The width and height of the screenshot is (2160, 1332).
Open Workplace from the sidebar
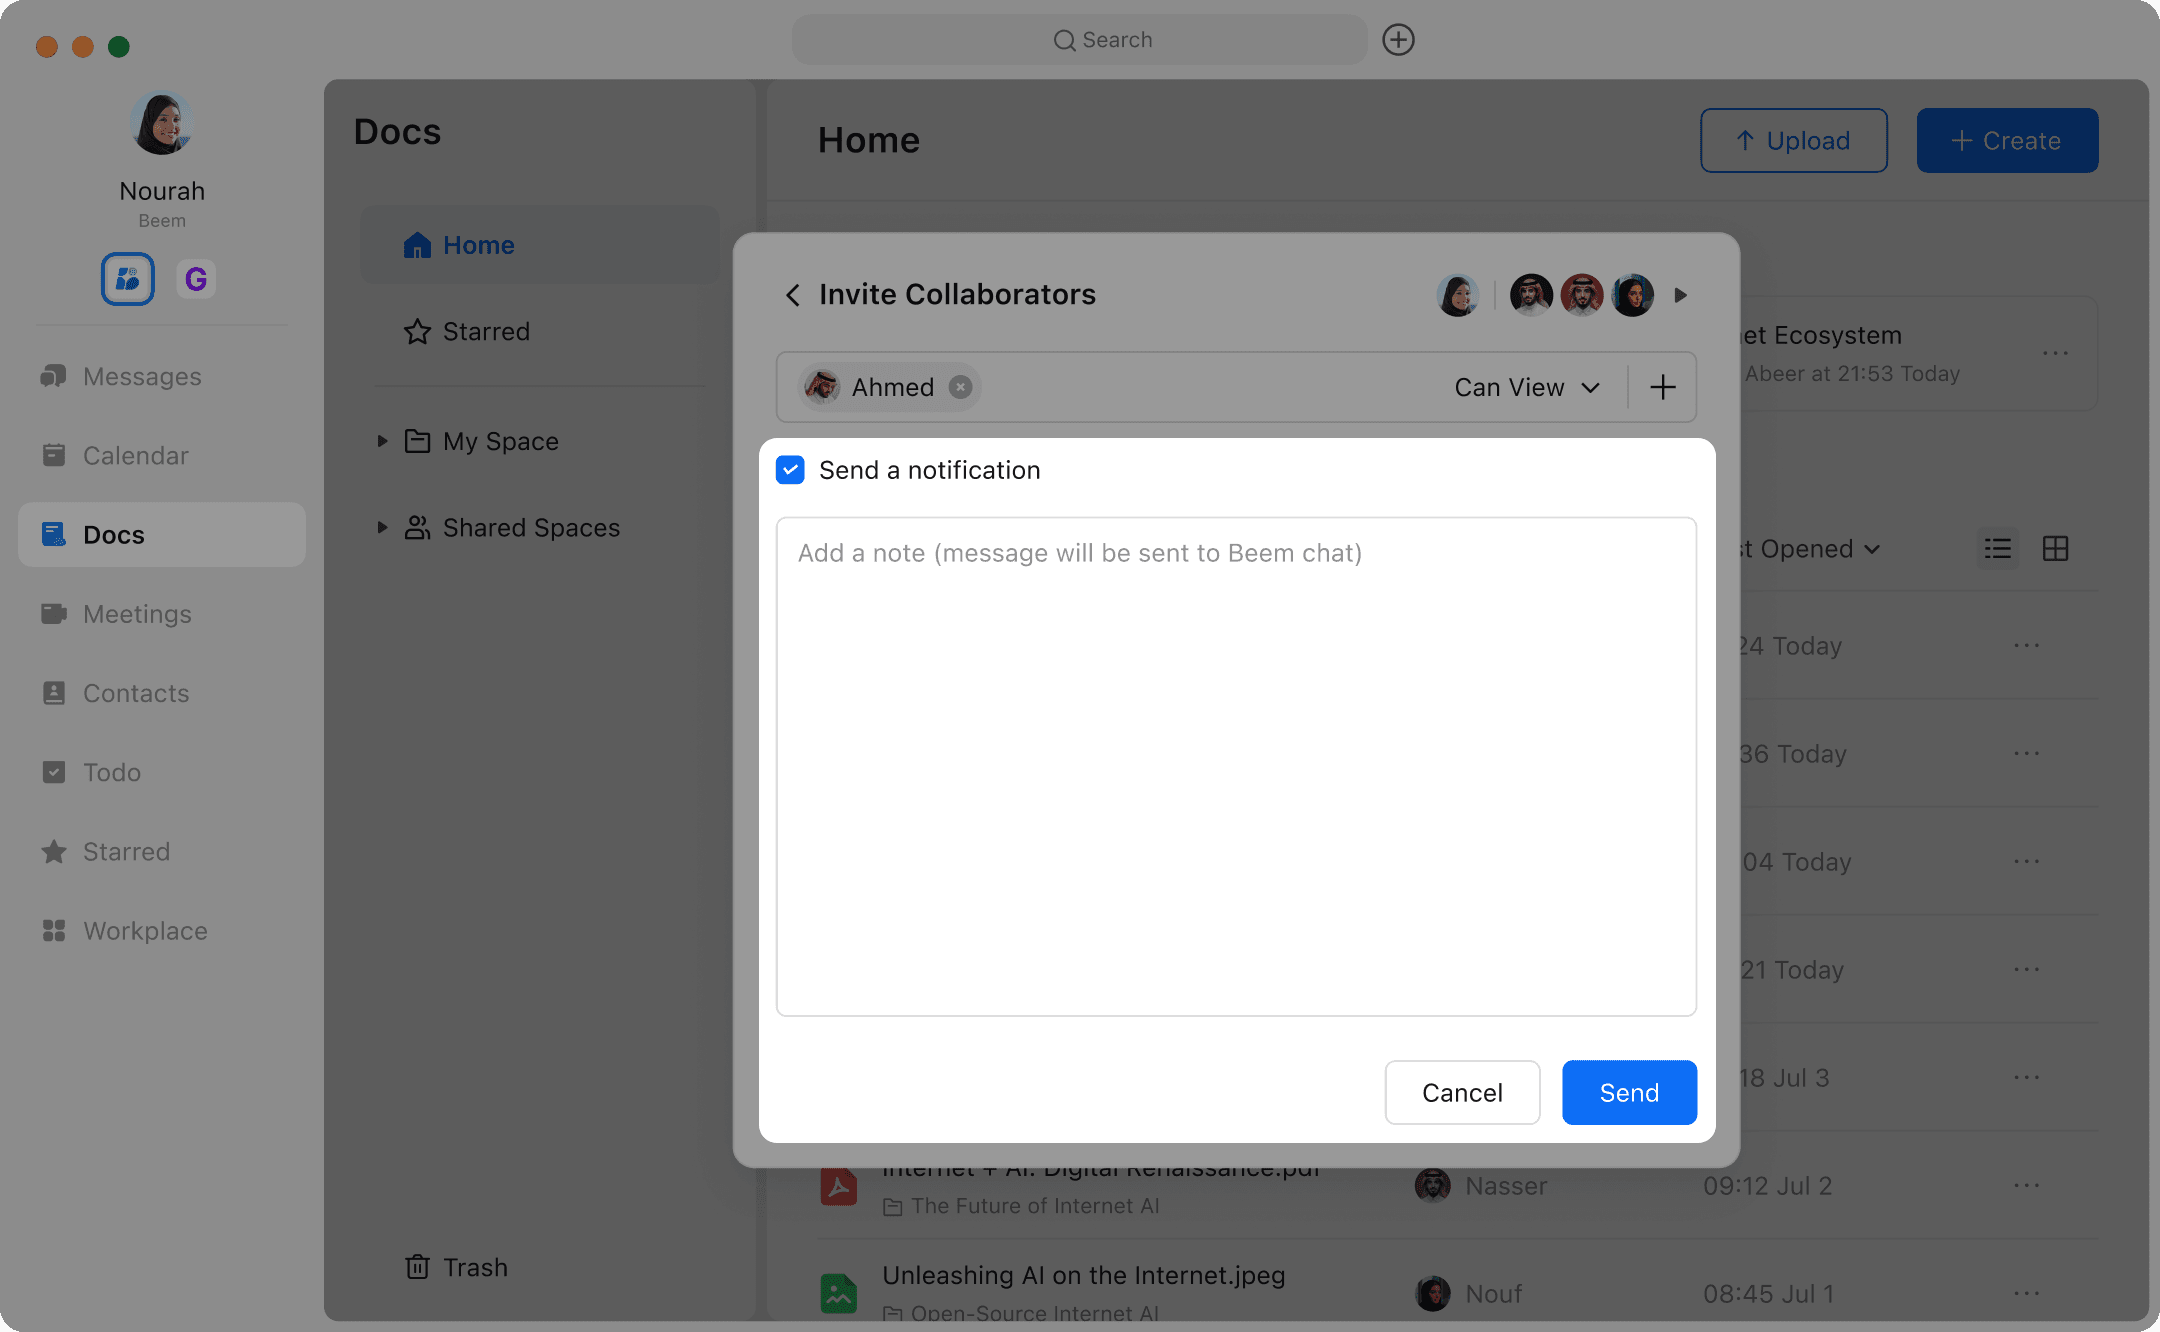[145, 930]
